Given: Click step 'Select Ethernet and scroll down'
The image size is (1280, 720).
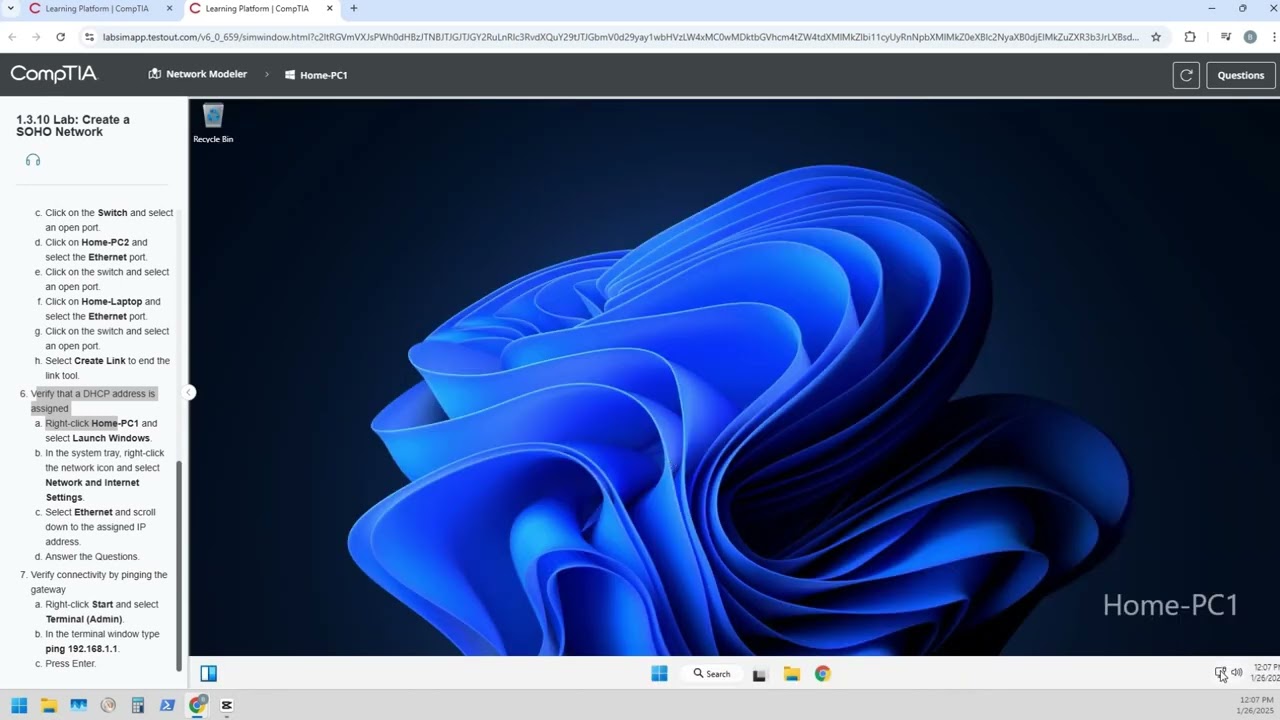Looking at the screenshot, I should (x=100, y=527).
